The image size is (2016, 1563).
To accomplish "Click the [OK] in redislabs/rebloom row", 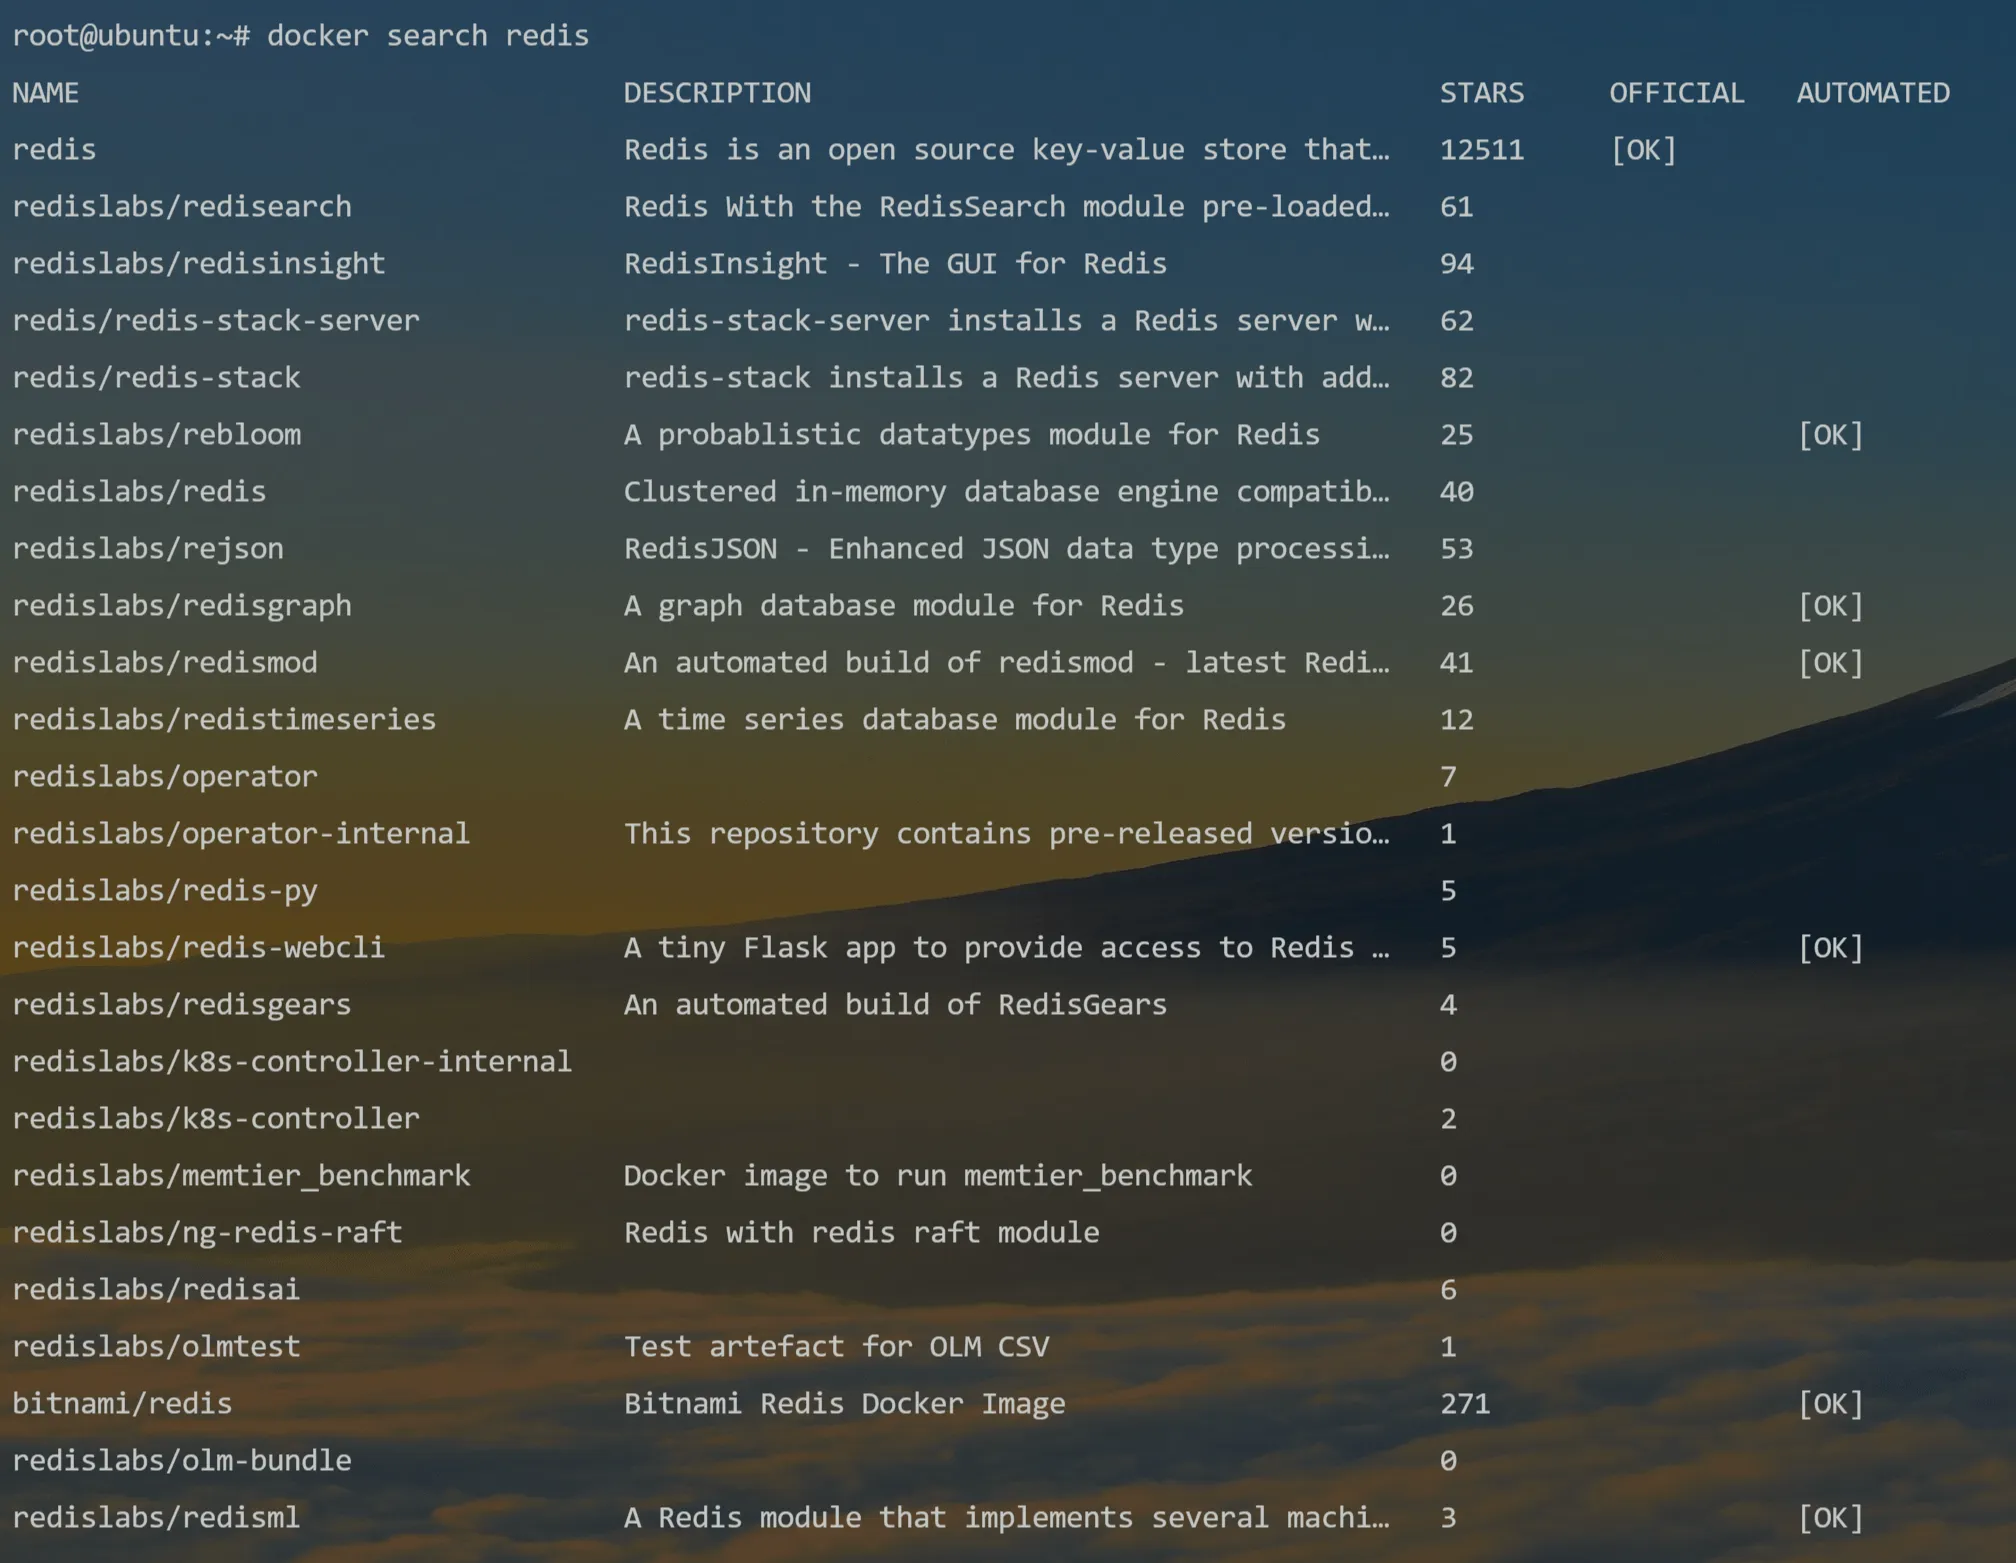I will 1831,435.
